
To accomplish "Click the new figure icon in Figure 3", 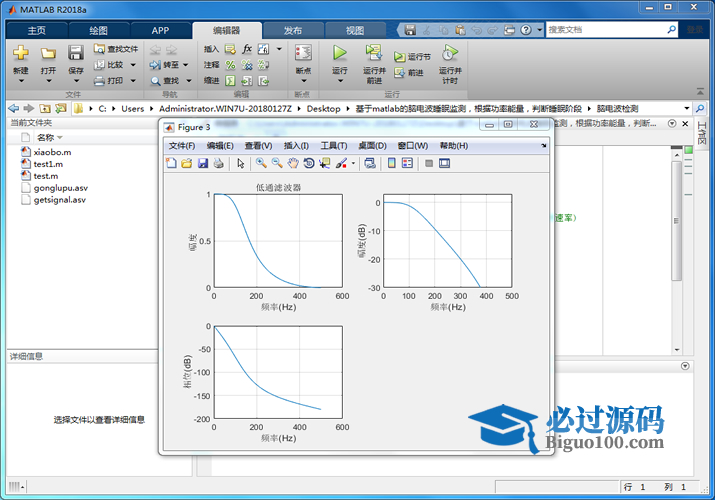I will pos(171,163).
